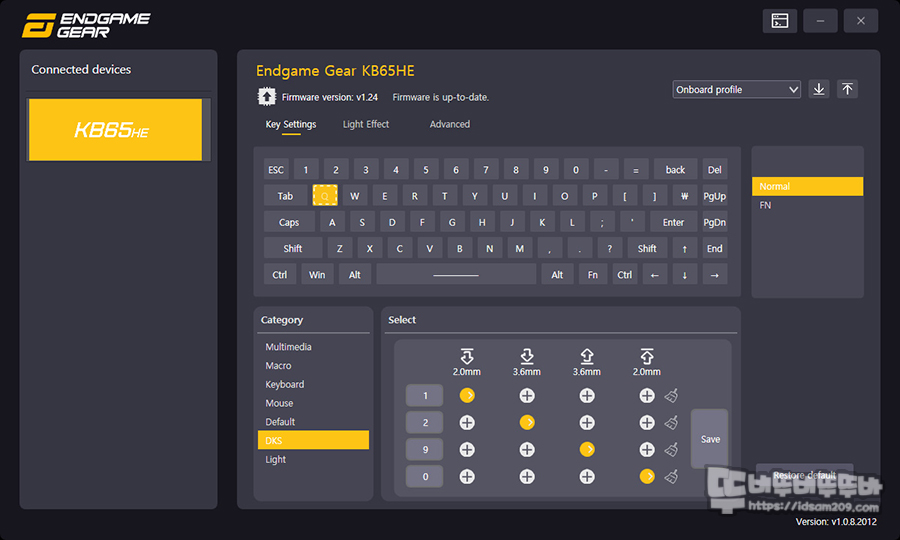
Task: Switch to the Key Settings tab
Action: (x=290, y=124)
